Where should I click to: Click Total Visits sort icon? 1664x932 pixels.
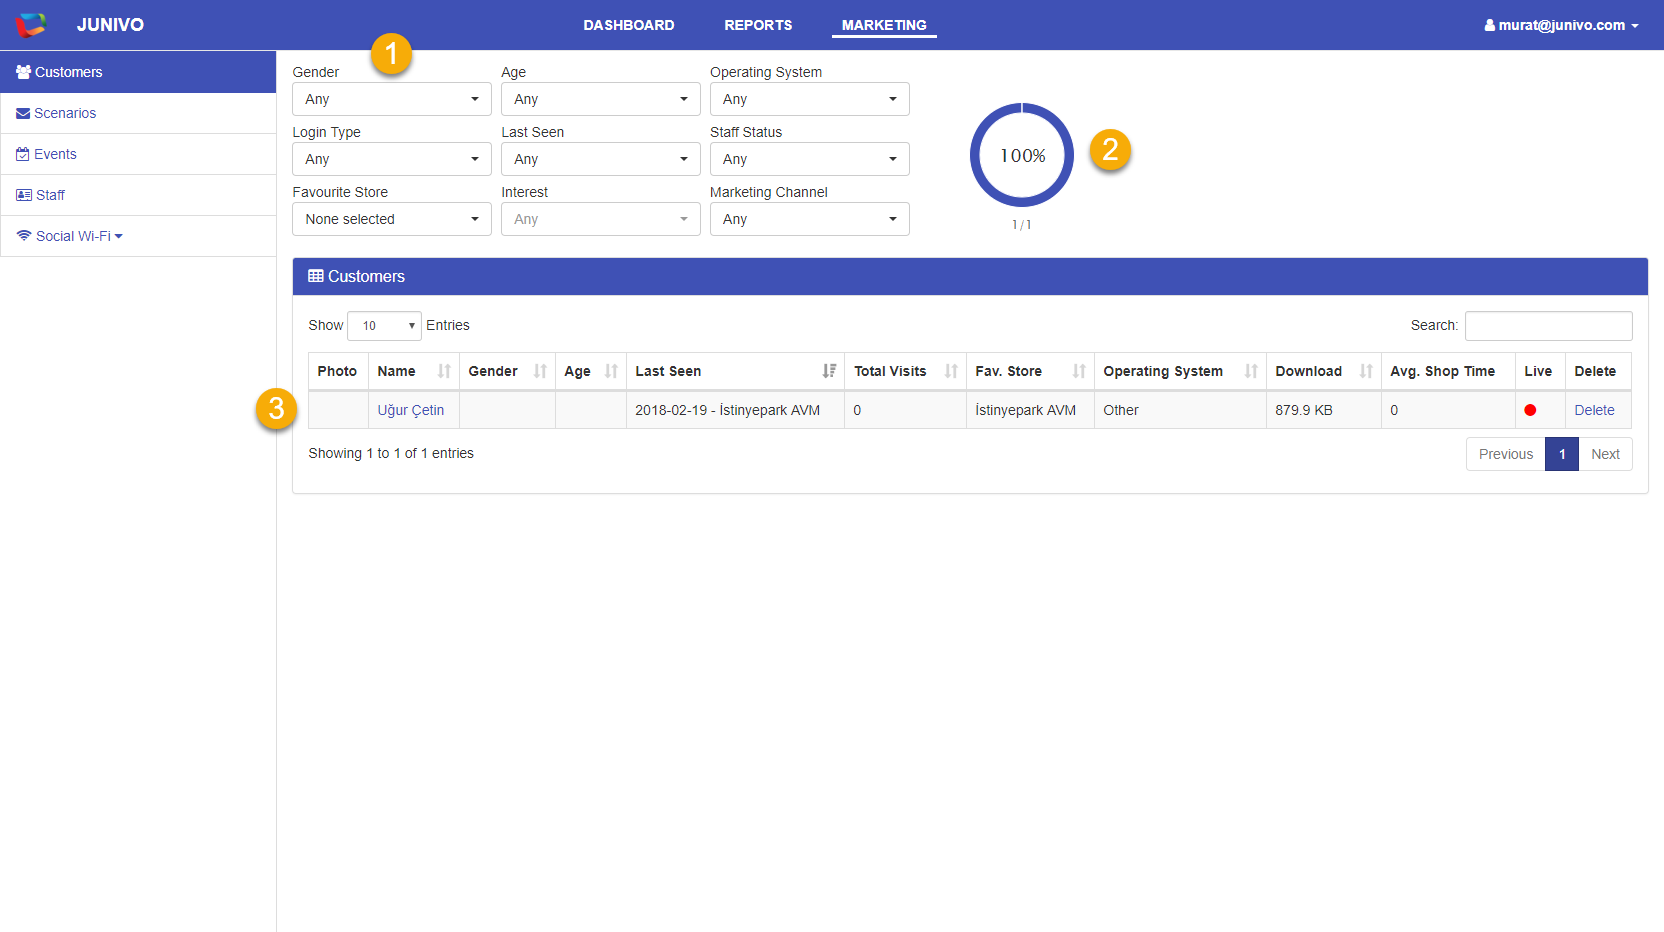coord(951,371)
